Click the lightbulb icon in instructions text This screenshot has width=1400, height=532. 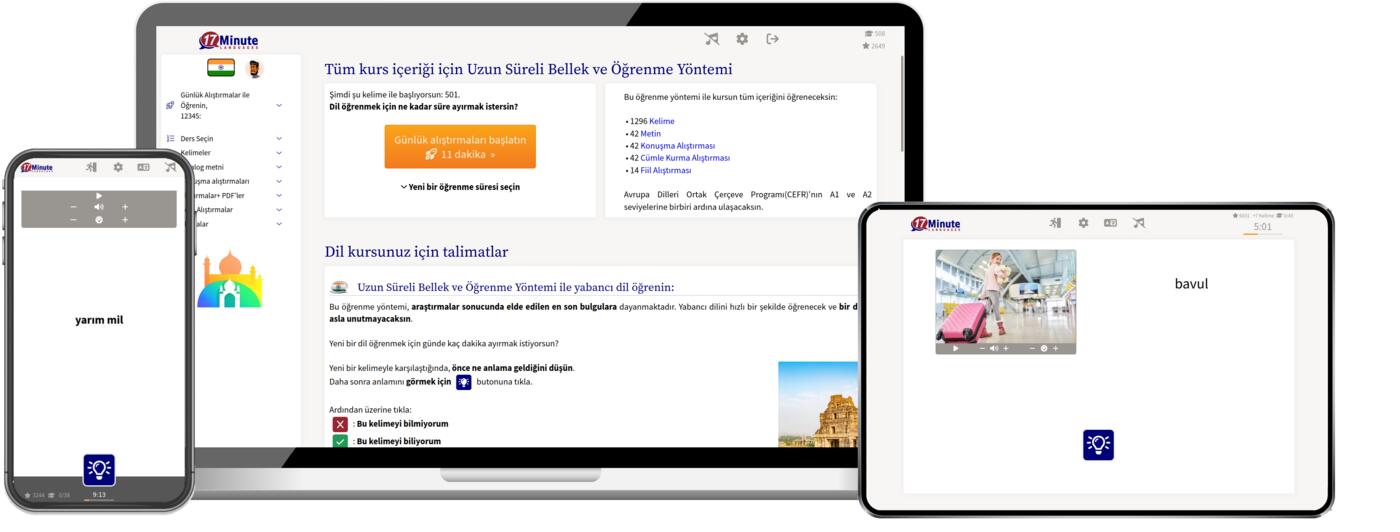point(464,382)
